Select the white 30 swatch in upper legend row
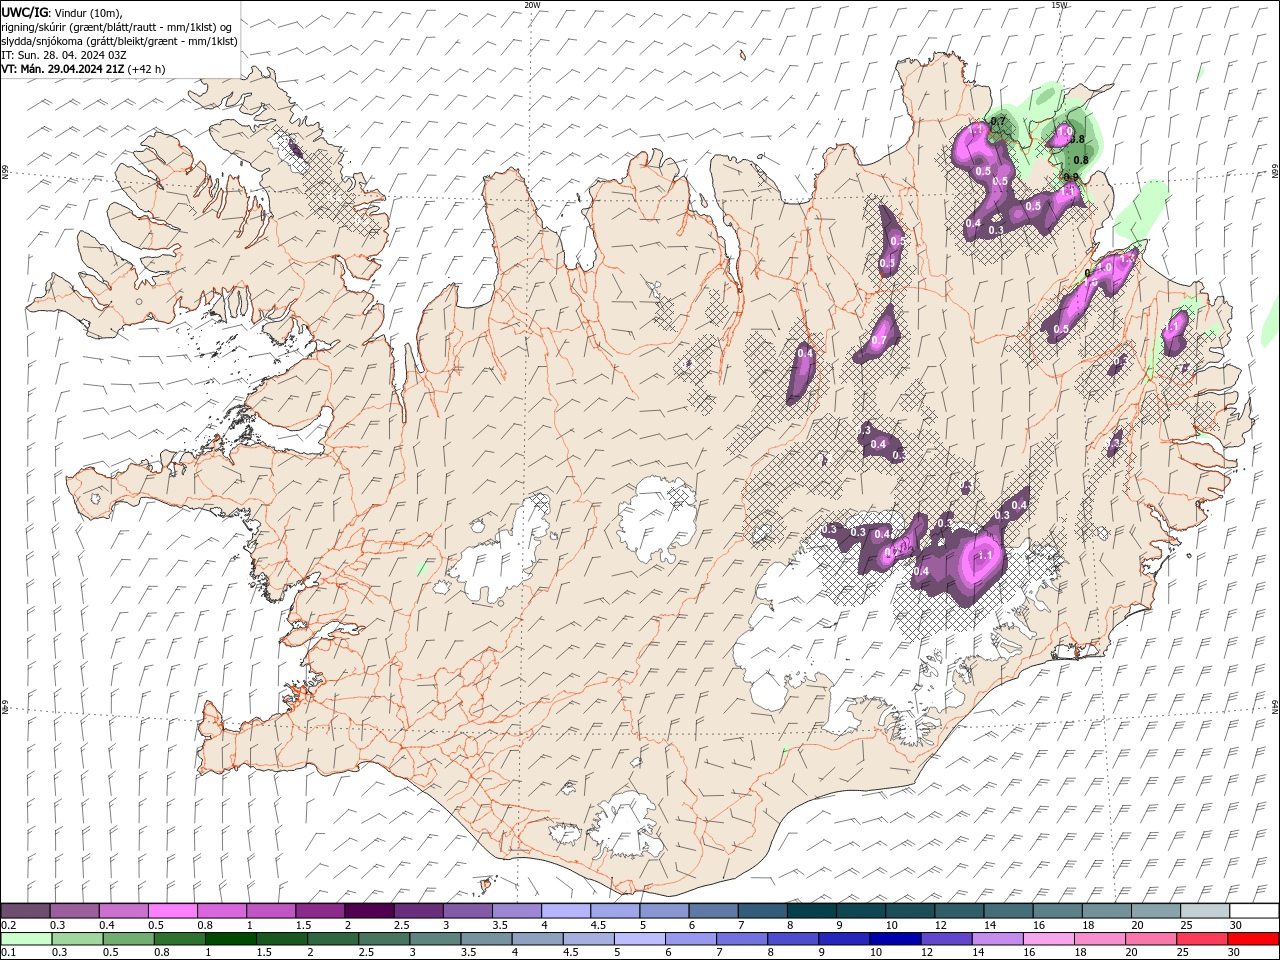The image size is (1280, 960). tap(1253, 911)
